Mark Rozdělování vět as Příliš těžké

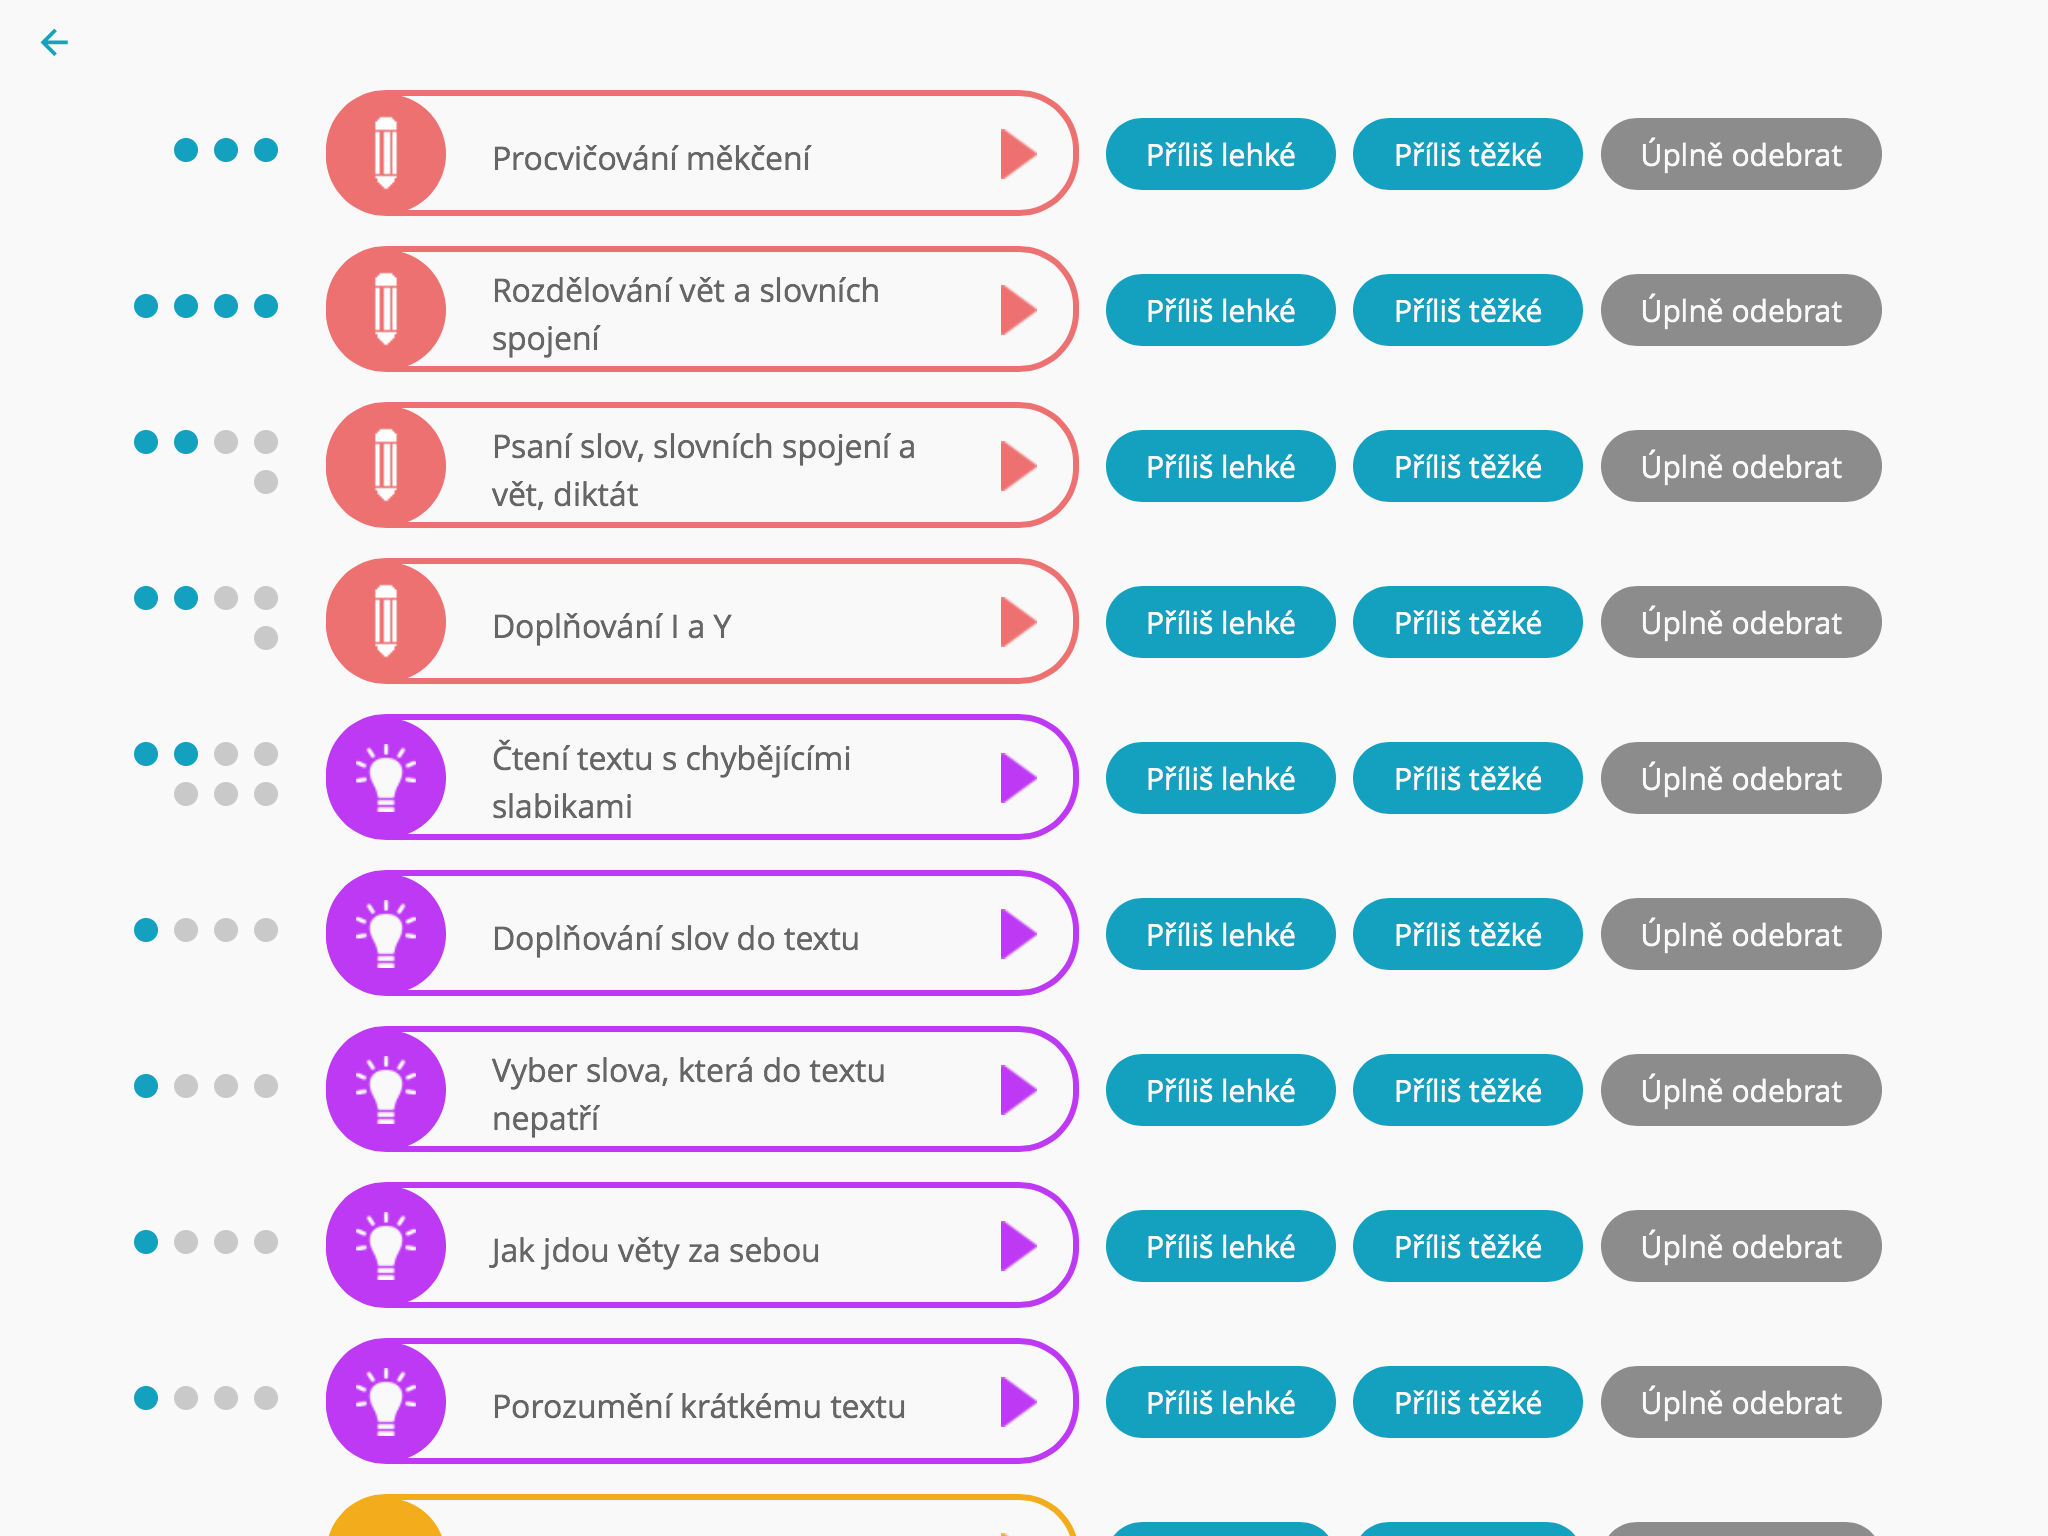1467,310
